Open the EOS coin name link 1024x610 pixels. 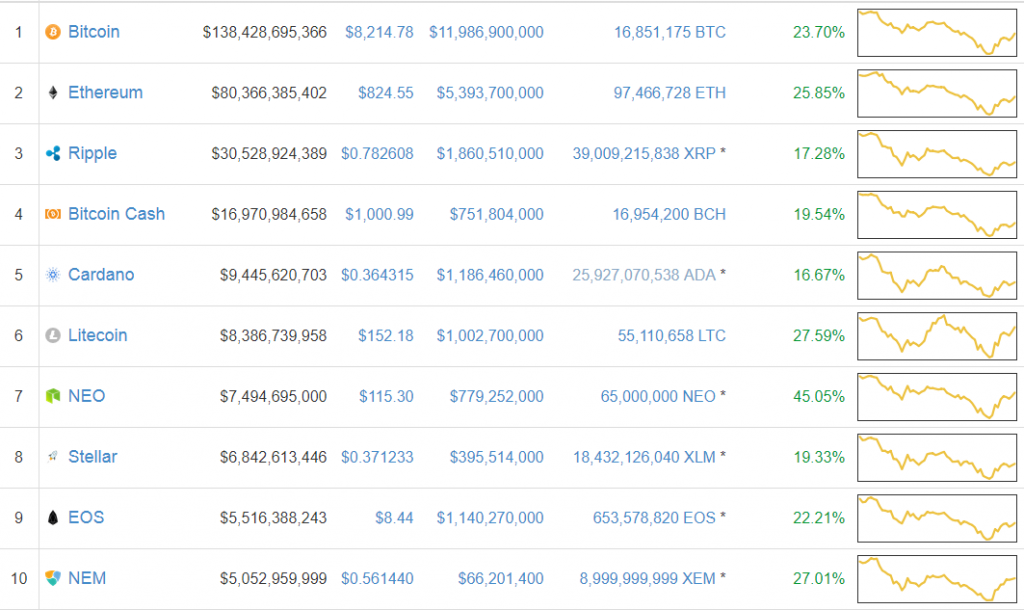[x=86, y=517]
